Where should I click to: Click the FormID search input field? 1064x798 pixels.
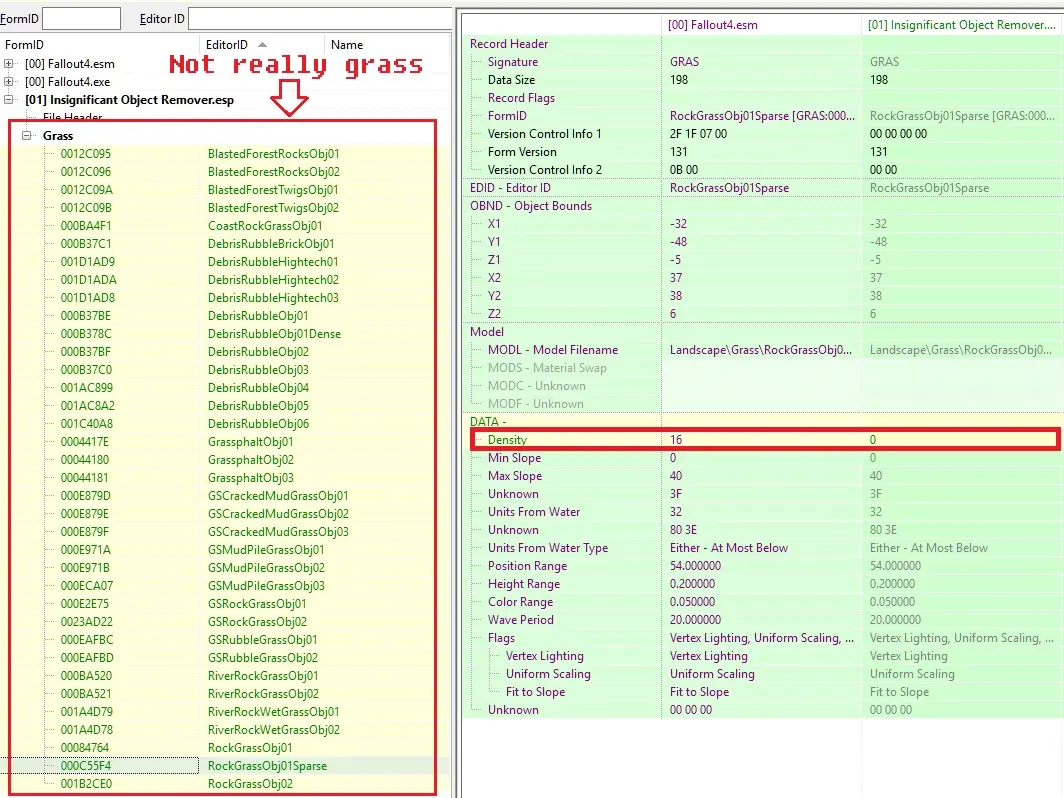click(x=81, y=18)
